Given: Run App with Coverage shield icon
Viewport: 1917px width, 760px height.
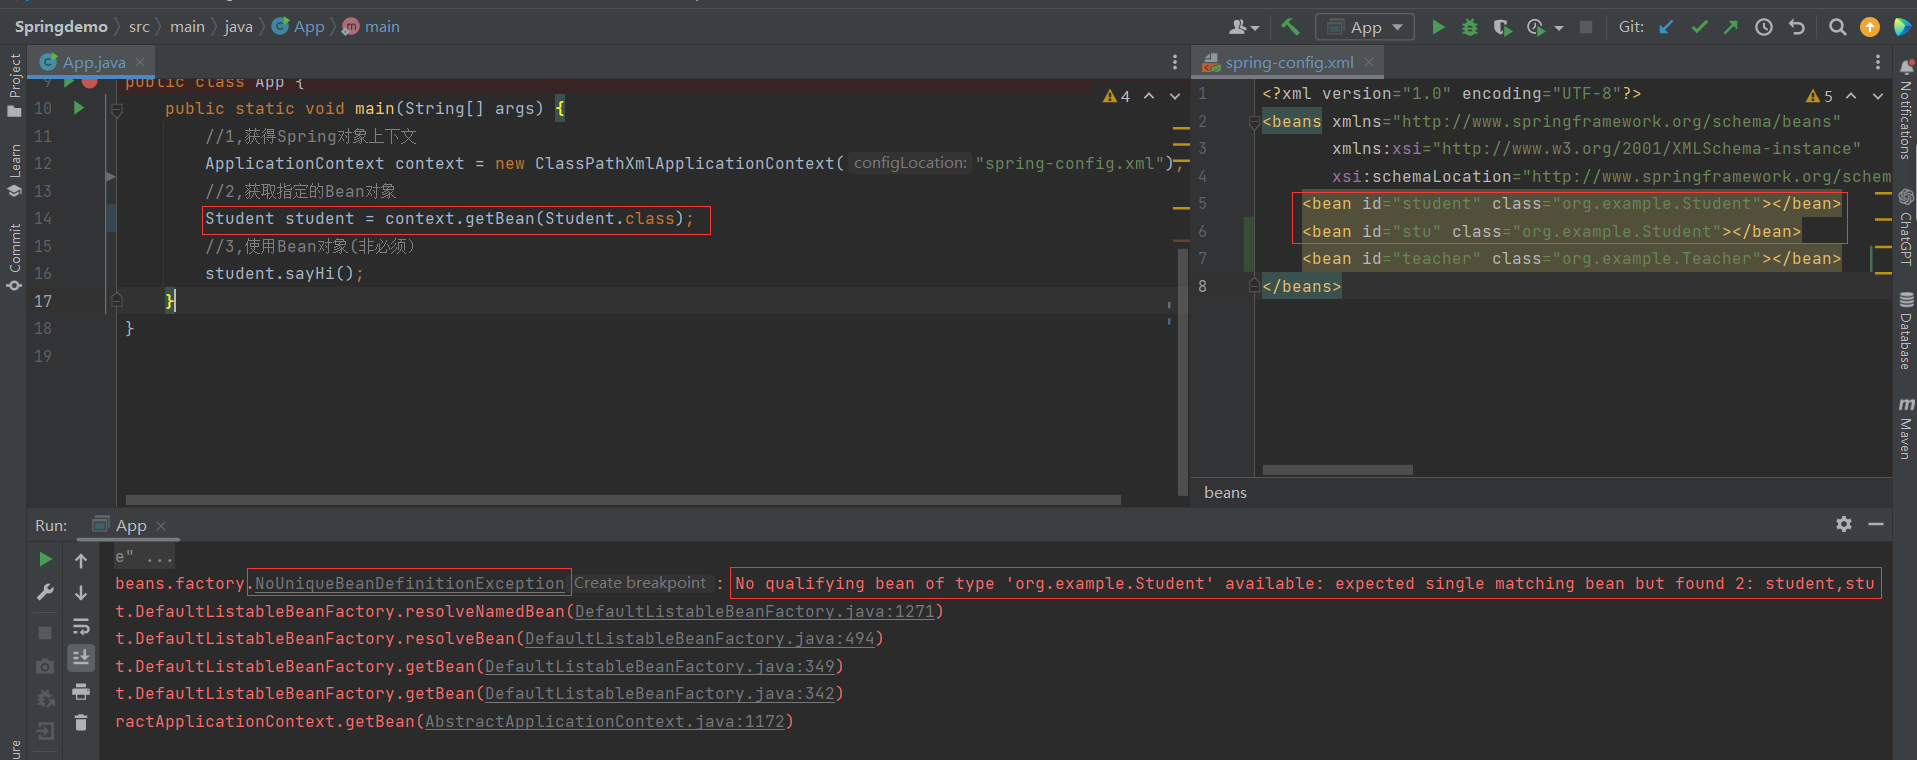Looking at the screenshot, I should pyautogui.click(x=1502, y=27).
